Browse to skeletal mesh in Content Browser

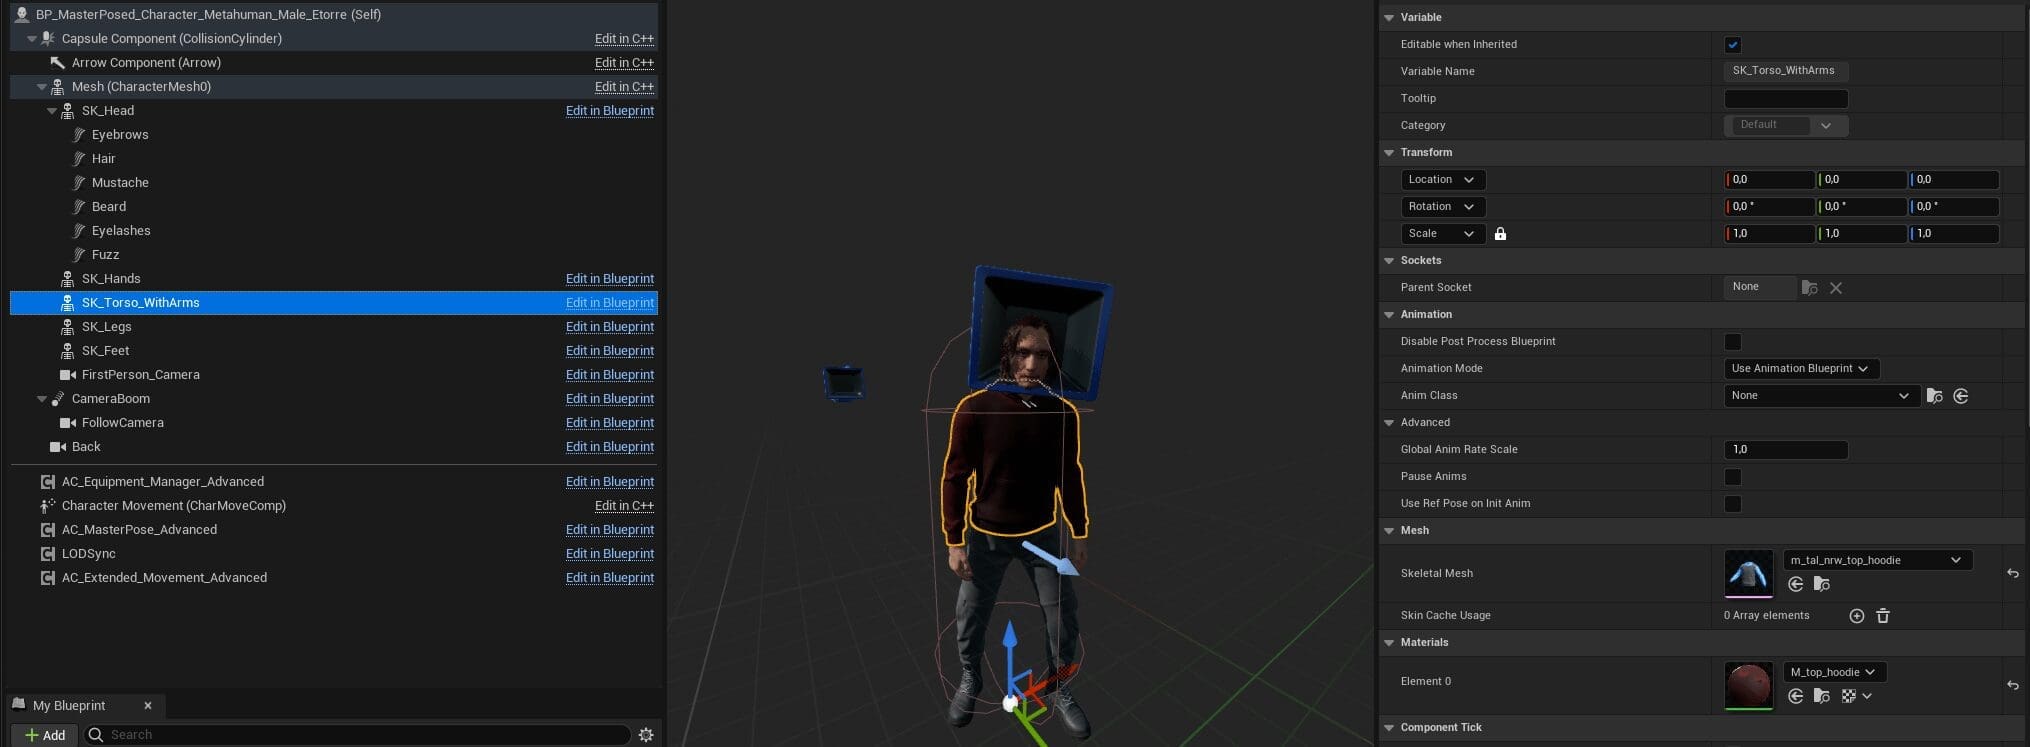coord(1821,584)
